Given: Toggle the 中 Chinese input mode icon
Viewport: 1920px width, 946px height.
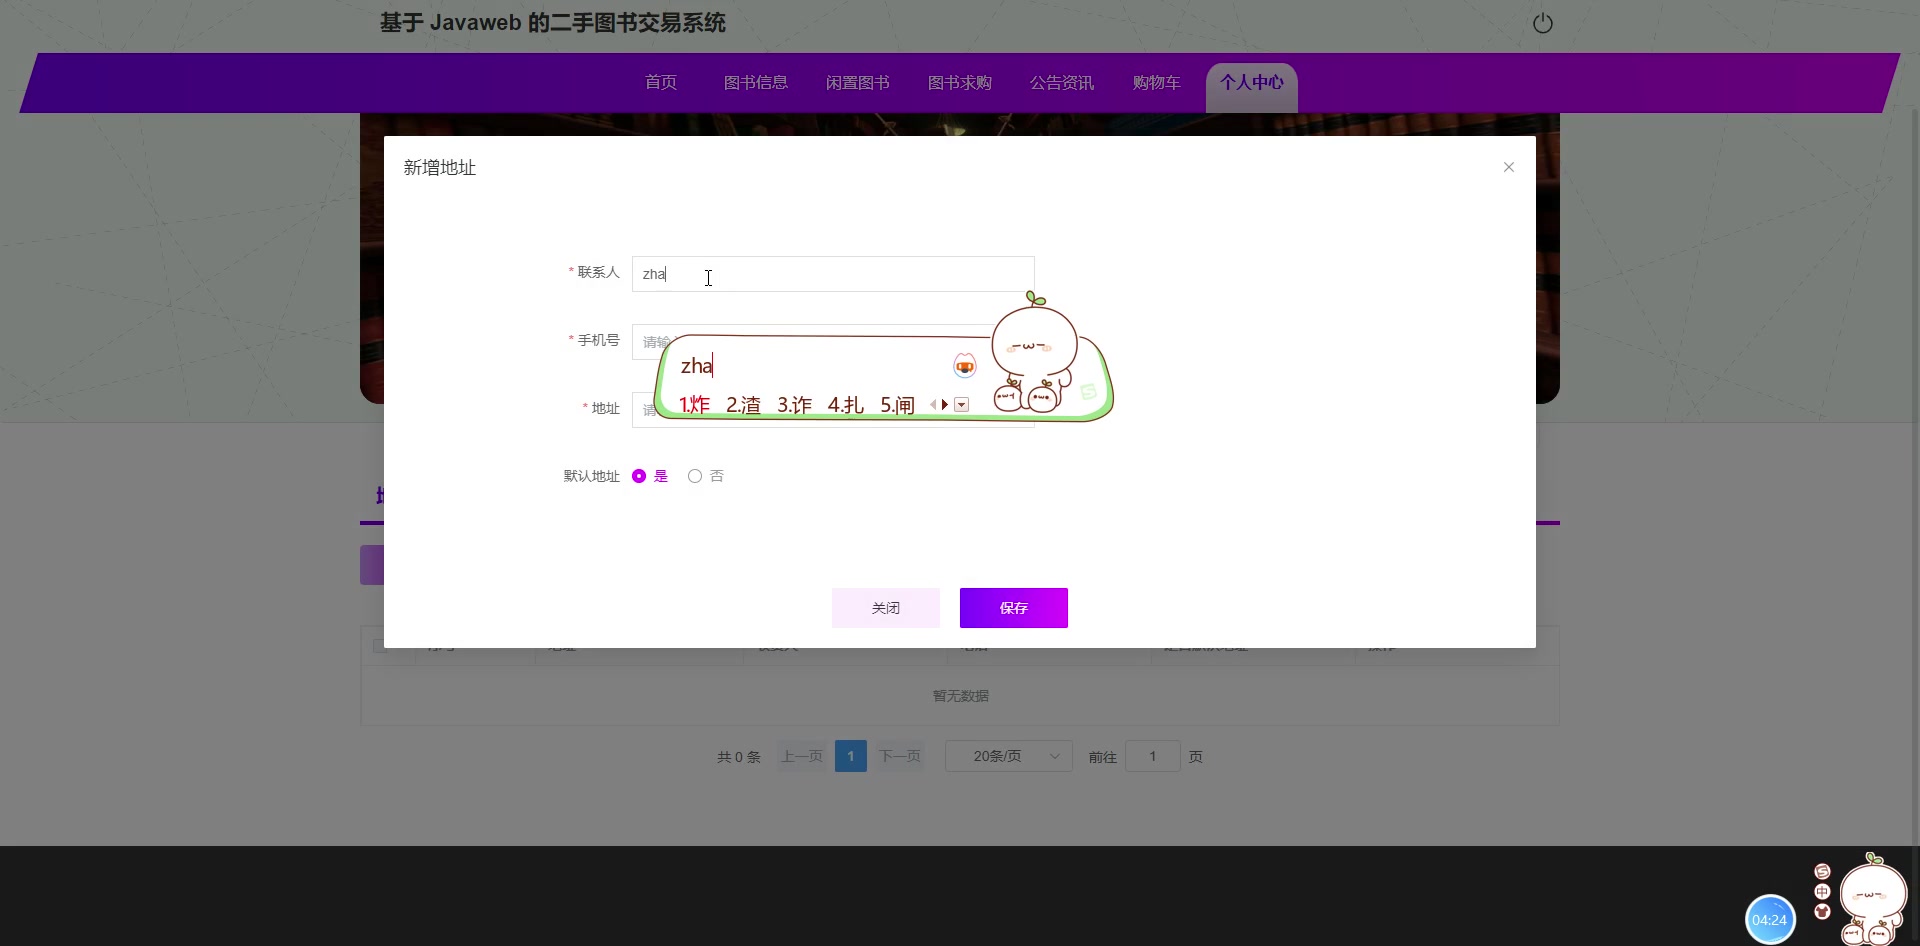Looking at the screenshot, I should click(1822, 891).
